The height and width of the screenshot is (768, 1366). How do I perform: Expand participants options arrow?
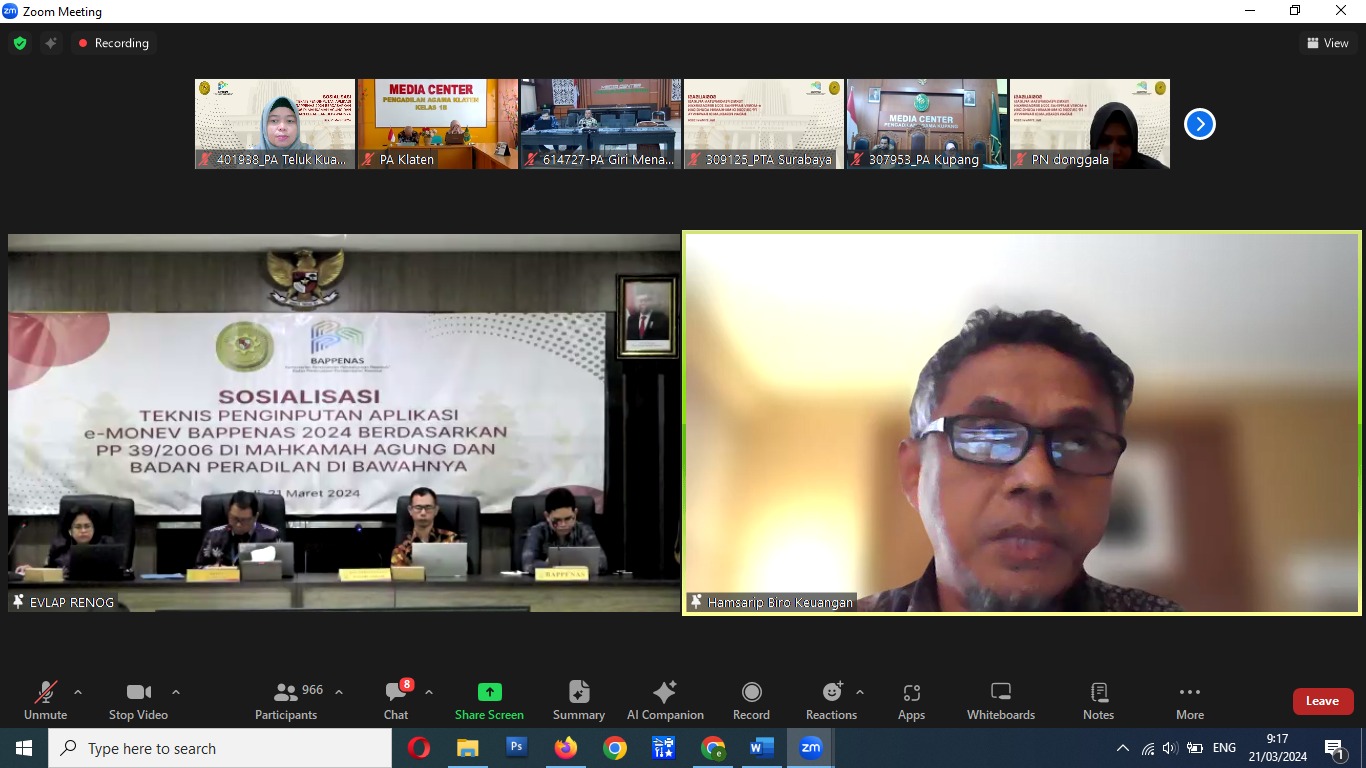click(339, 692)
